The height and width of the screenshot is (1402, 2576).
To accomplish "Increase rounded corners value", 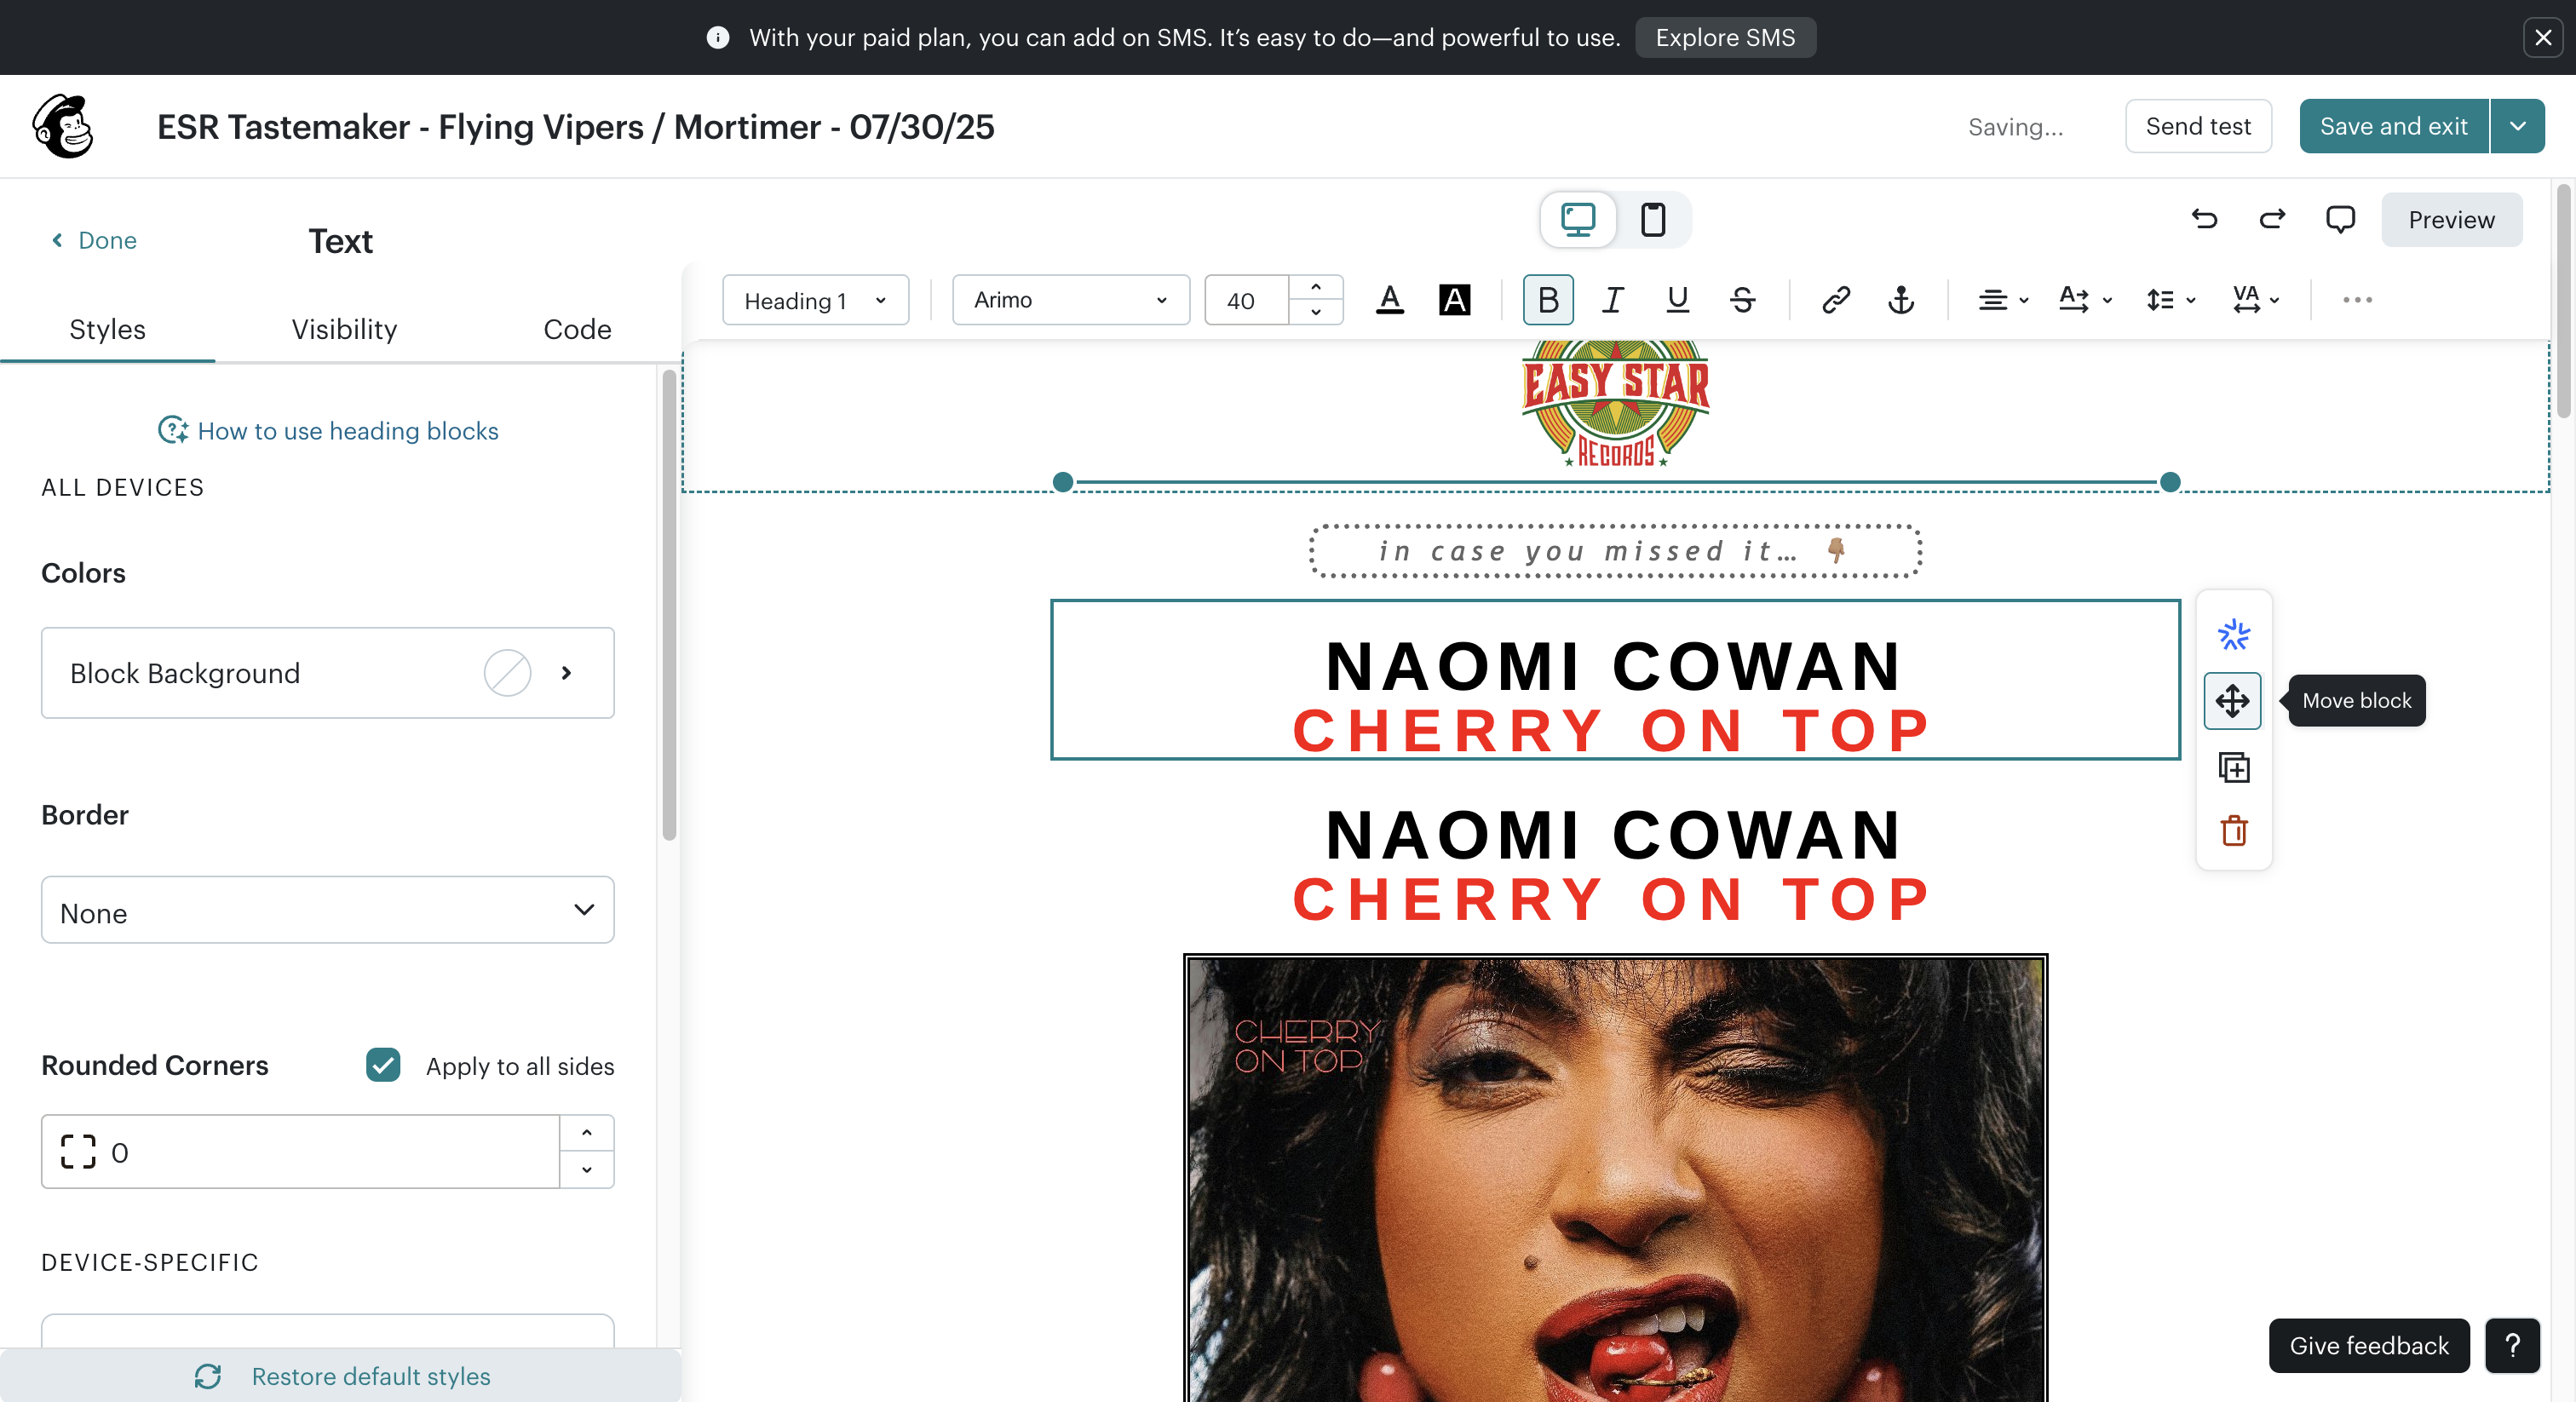I will tap(587, 1134).
